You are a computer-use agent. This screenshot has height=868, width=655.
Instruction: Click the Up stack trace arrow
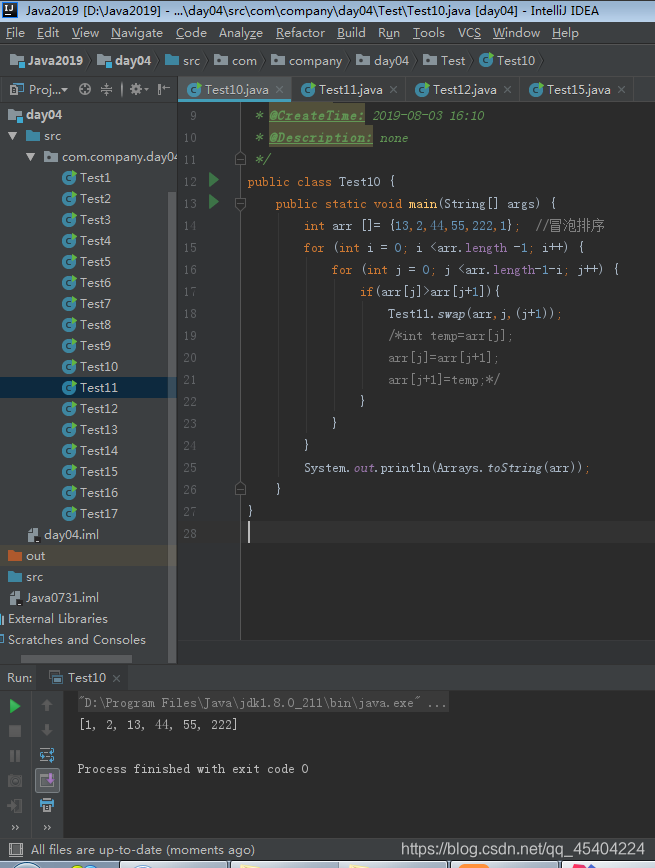tap(47, 705)
